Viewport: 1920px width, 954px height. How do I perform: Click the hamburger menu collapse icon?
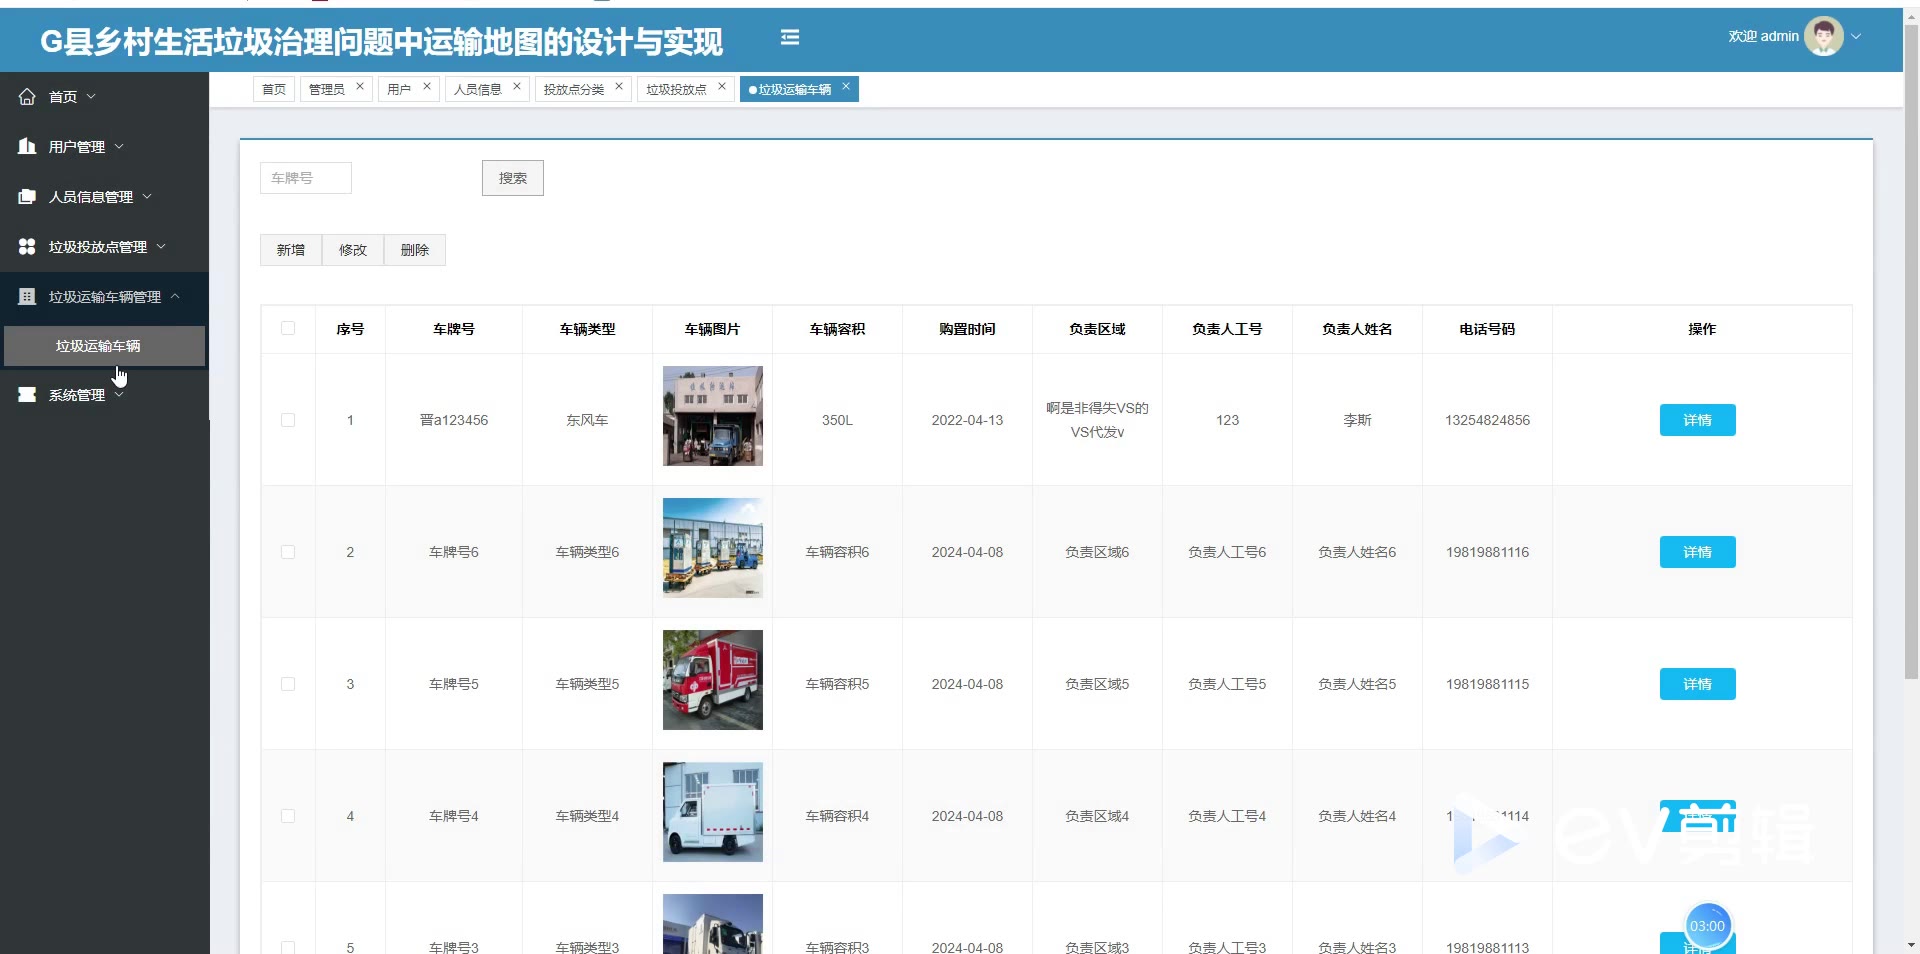pyautogui.click(x=789, y=37)
